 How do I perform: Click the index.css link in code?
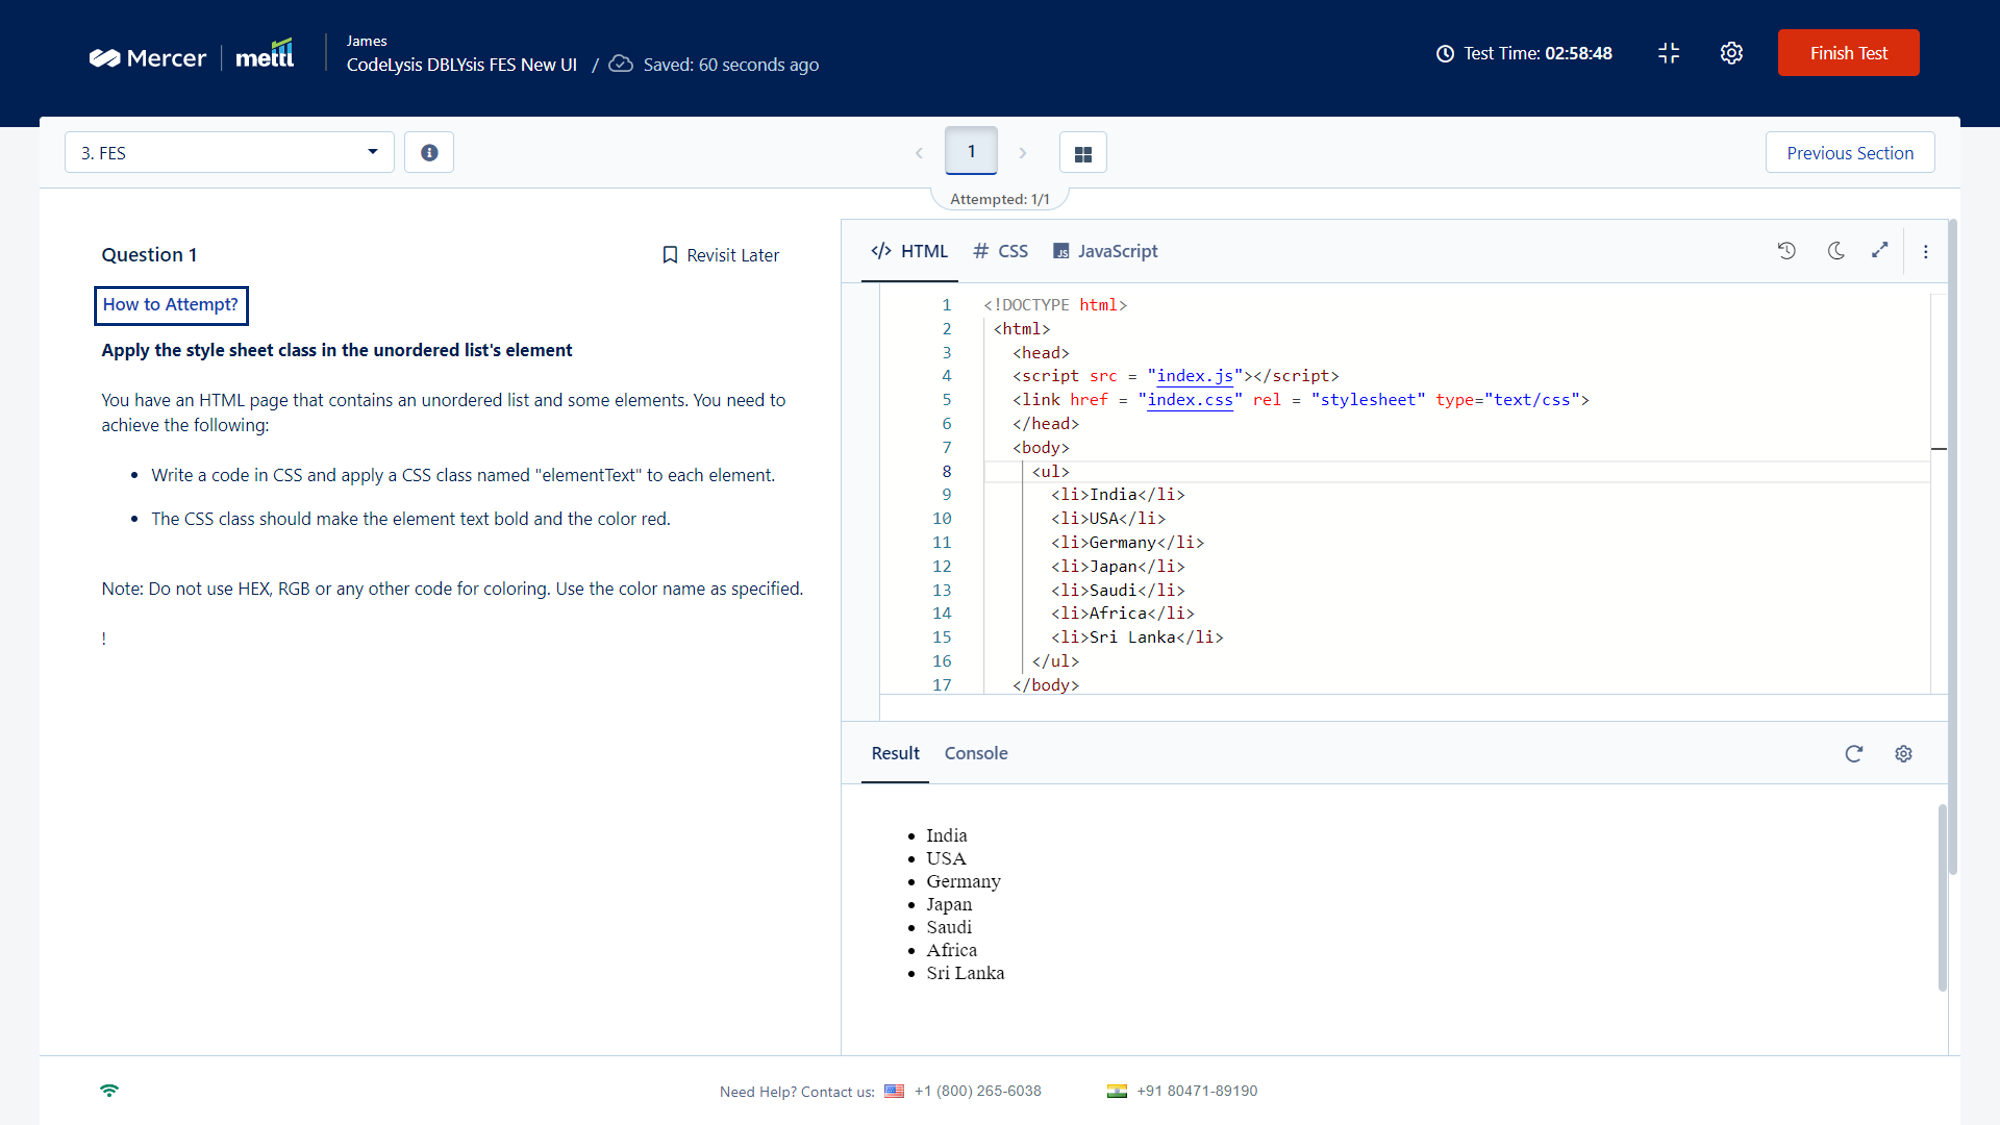pos(1190,400)
